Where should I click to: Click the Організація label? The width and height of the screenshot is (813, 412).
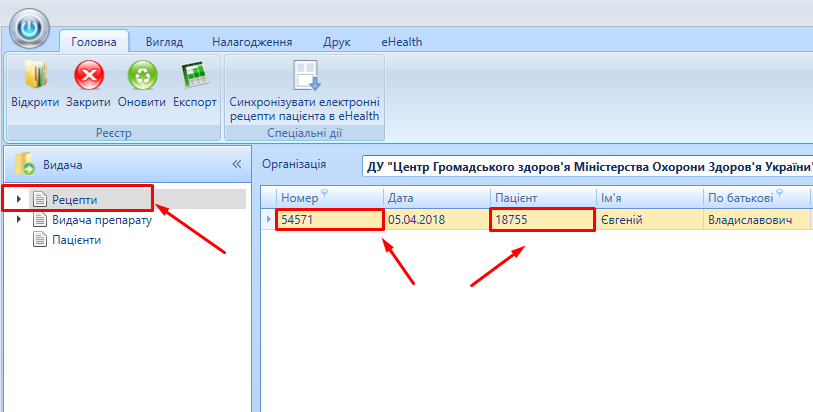(x=294, y=164)
